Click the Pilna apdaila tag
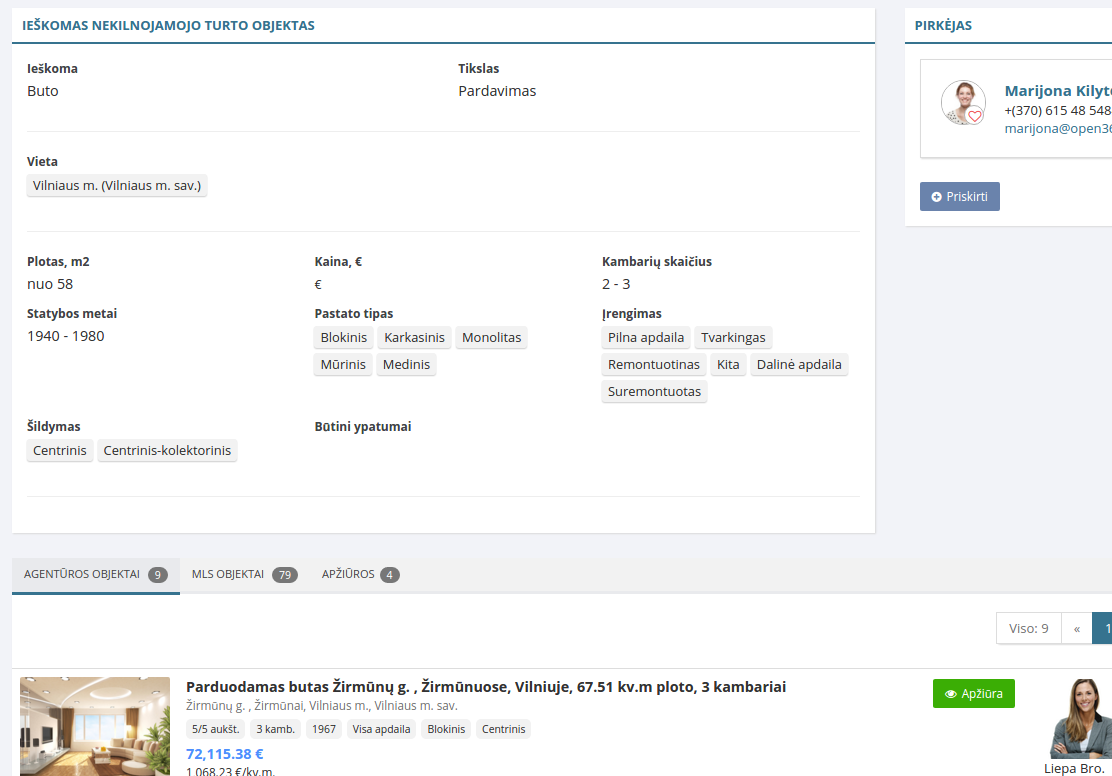 point(646,338)
